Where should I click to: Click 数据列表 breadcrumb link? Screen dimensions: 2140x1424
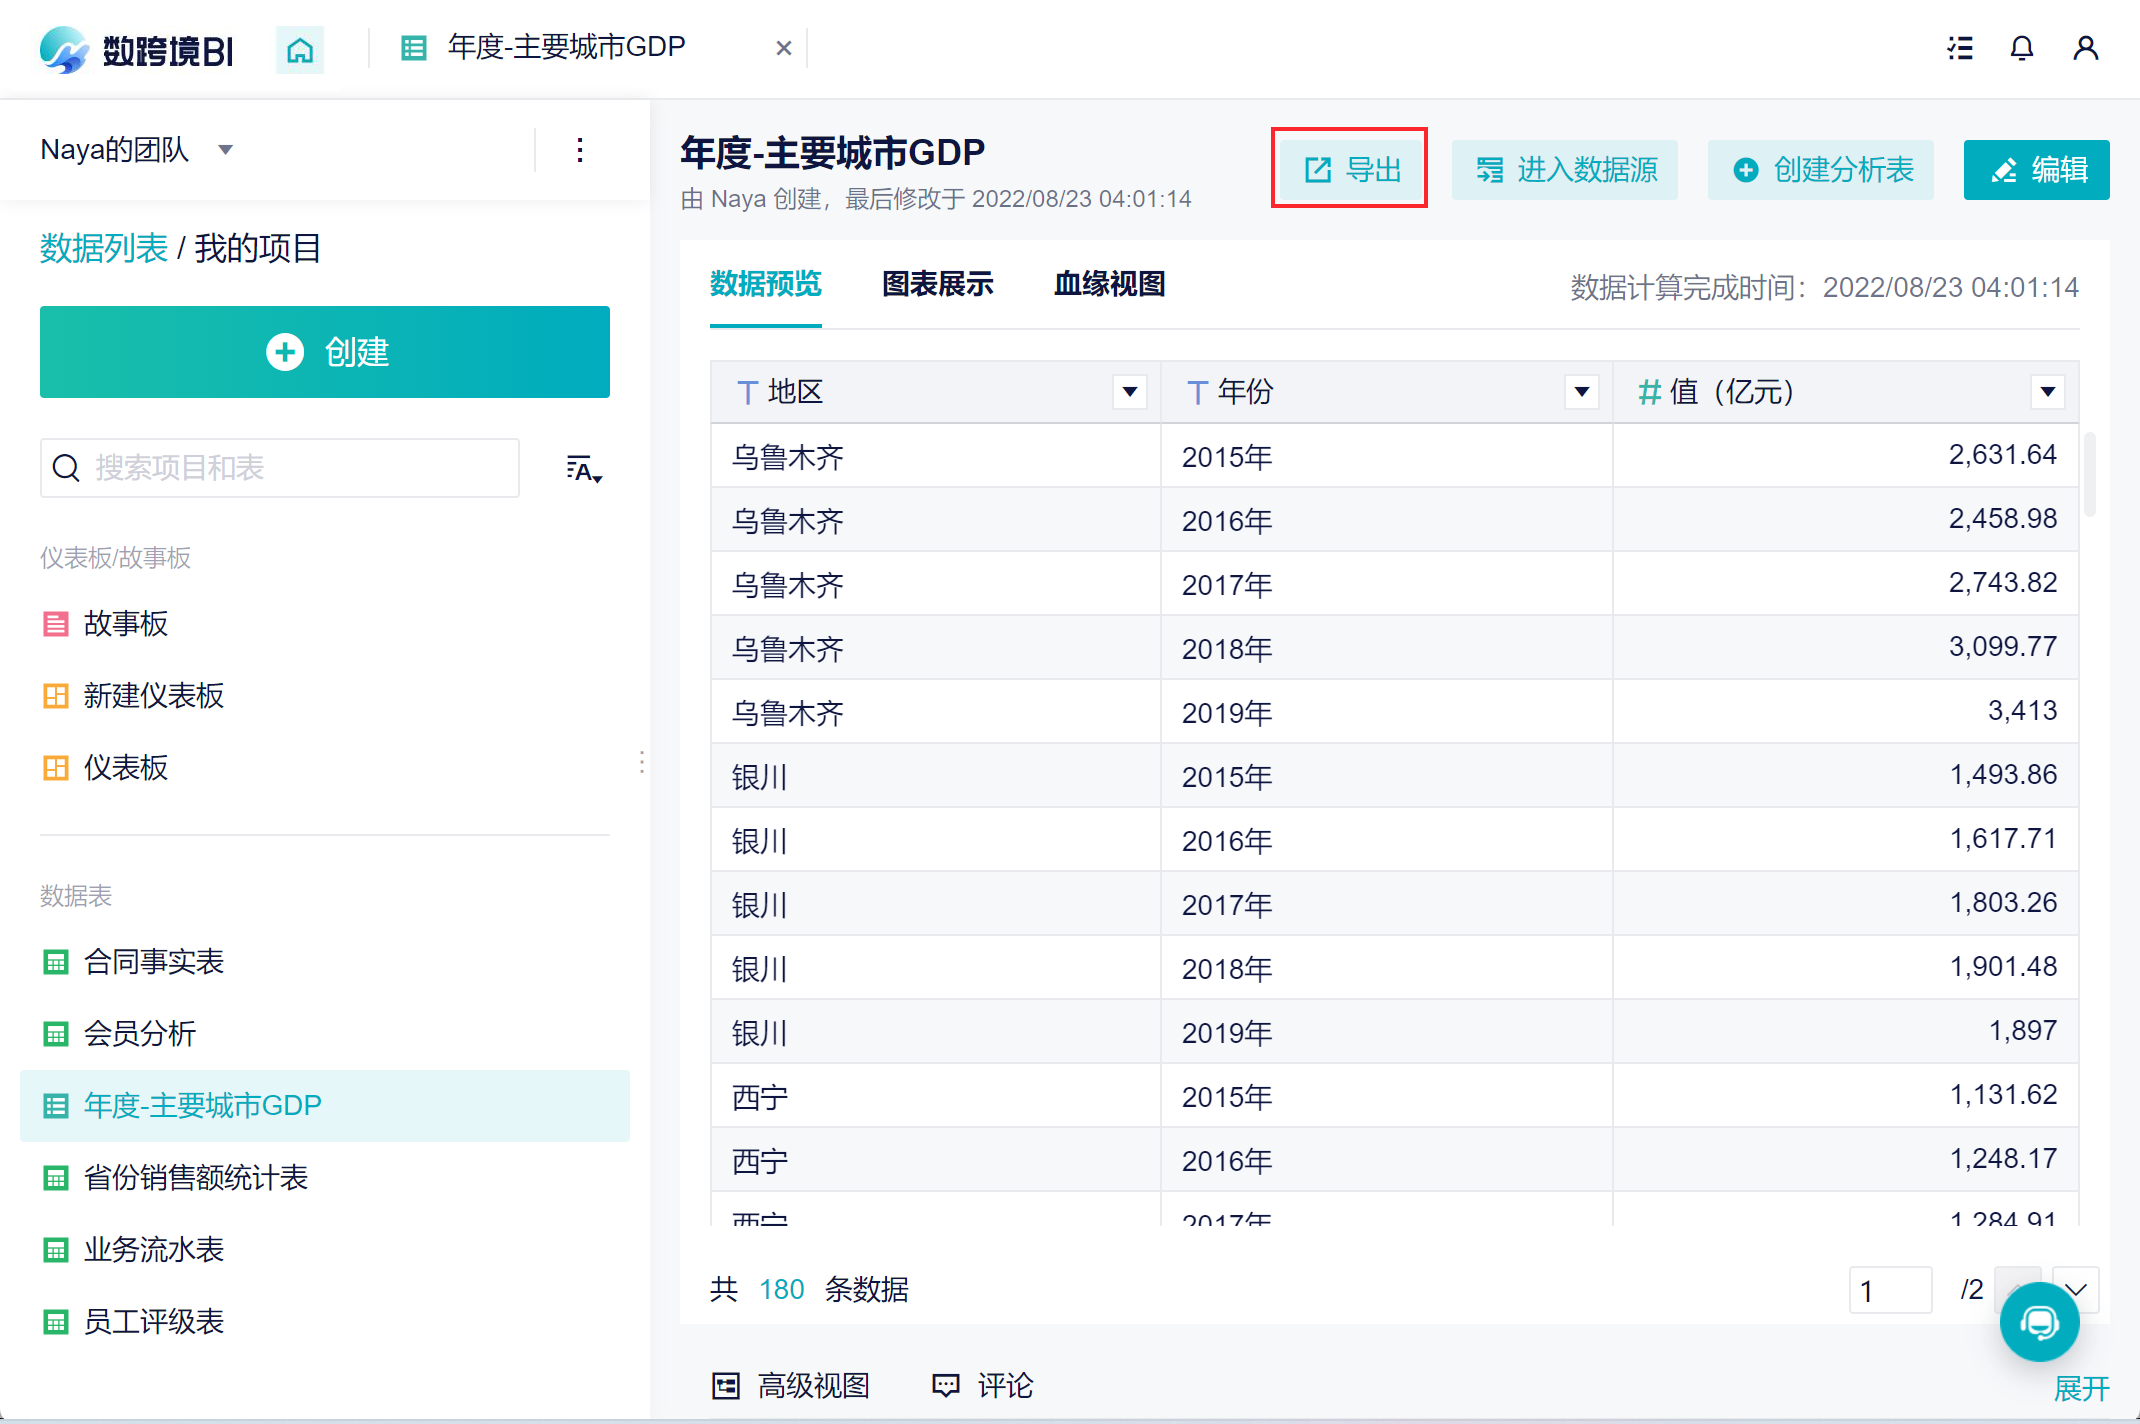[104, 248]
